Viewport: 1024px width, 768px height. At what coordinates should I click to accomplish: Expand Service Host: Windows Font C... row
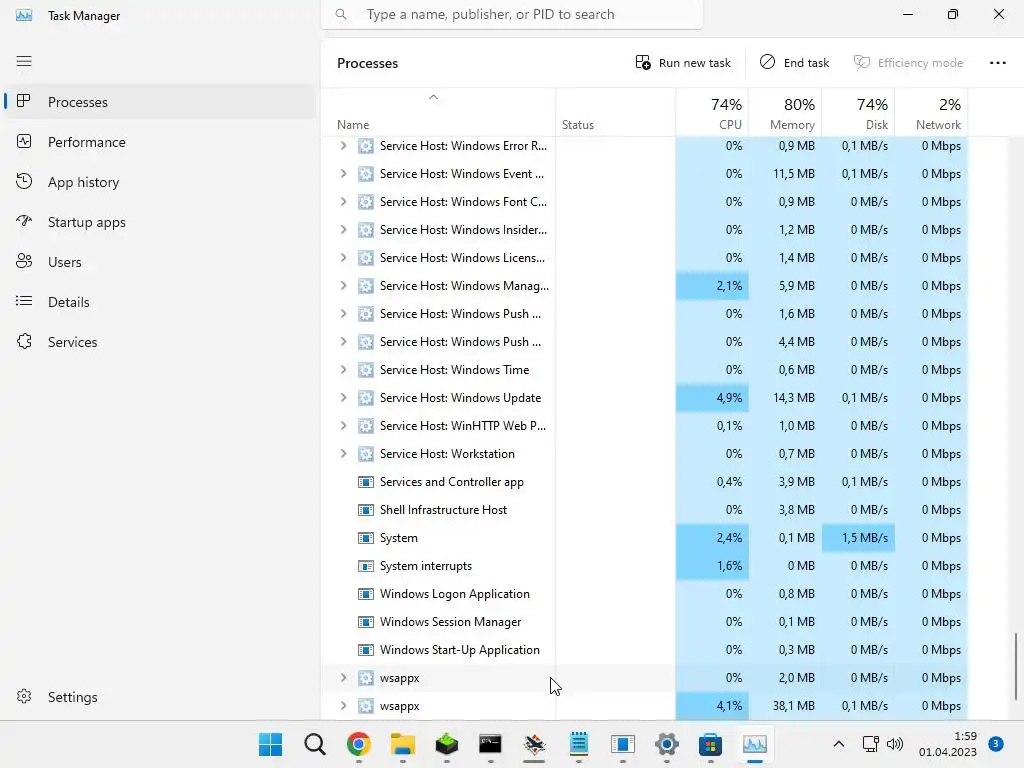pyautogui.click(x=343, y=202)
